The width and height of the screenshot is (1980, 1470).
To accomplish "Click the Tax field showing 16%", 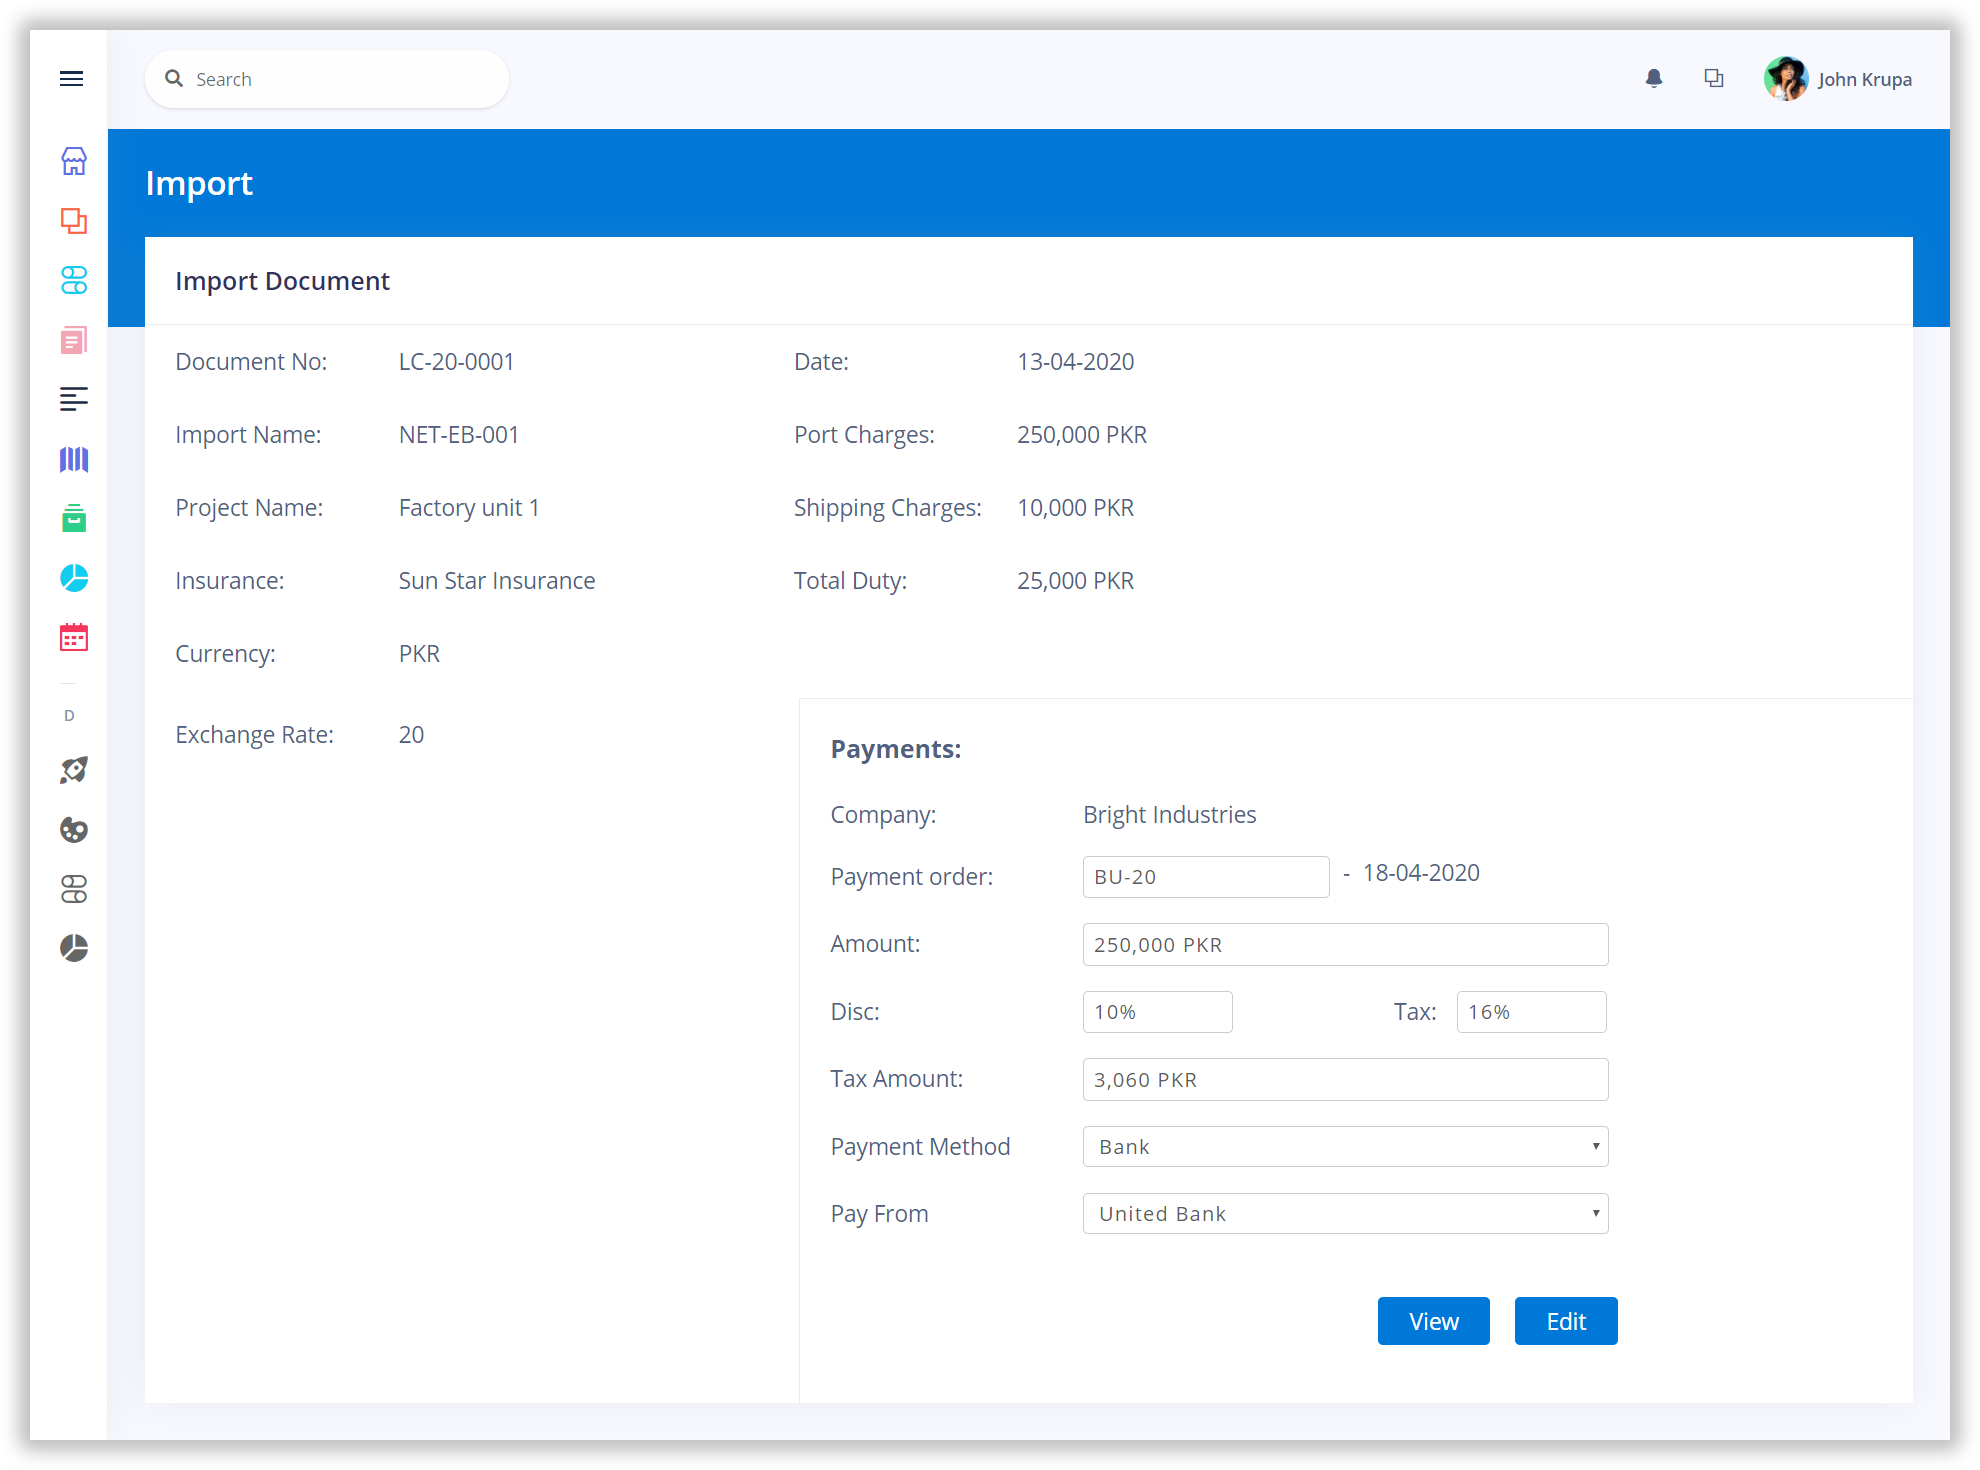I will coord(1531,1012).
